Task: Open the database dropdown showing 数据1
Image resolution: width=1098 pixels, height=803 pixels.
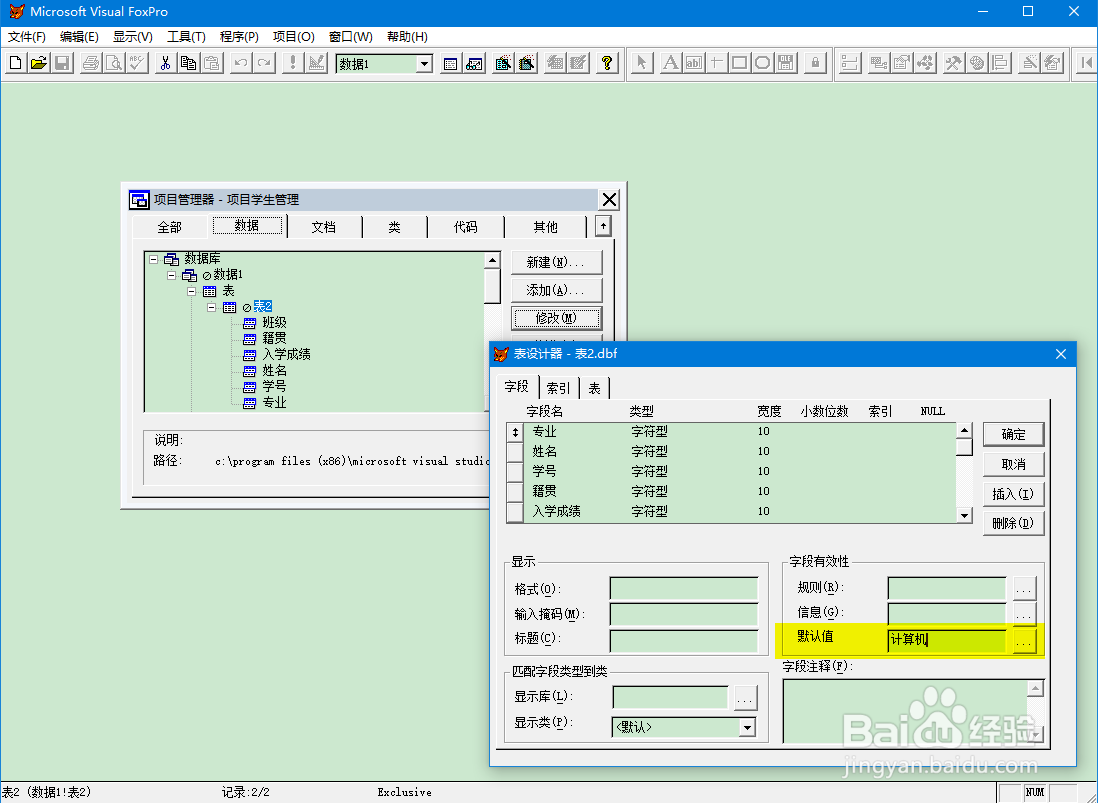Action: (424, 64)
